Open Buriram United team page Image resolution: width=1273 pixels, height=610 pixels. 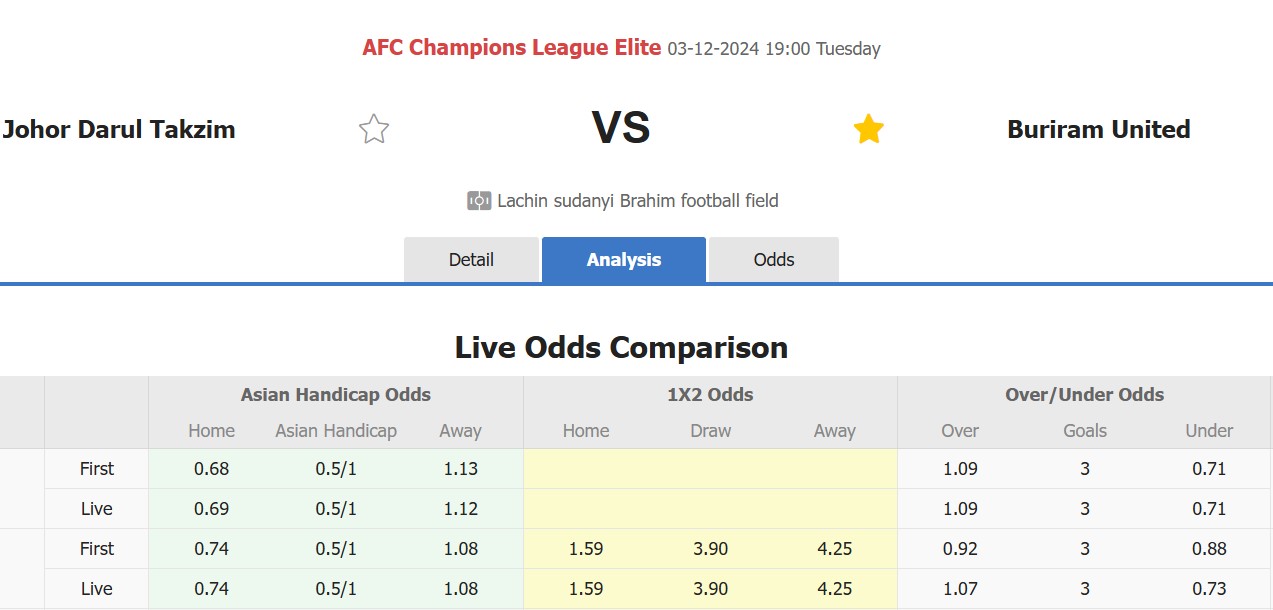point(1099,129)
